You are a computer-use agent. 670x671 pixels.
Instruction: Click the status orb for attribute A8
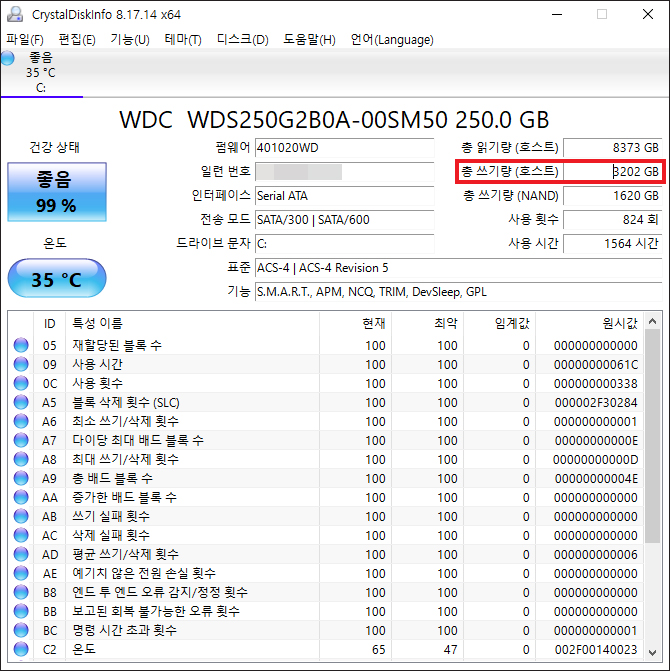[x=21, y=459]
